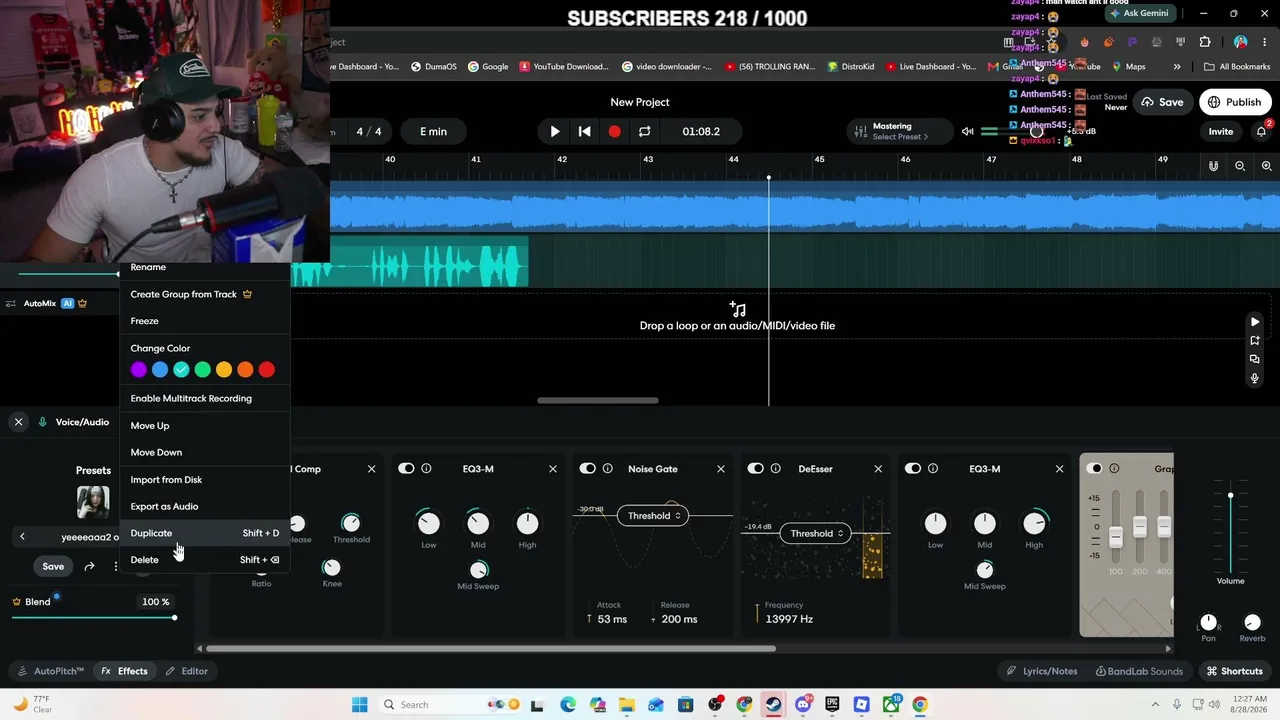The height and width of the screenshot is (720, 1280).
Task: Switch to the Editor tab
Action: pyautogui.click(x=187, y=671)
